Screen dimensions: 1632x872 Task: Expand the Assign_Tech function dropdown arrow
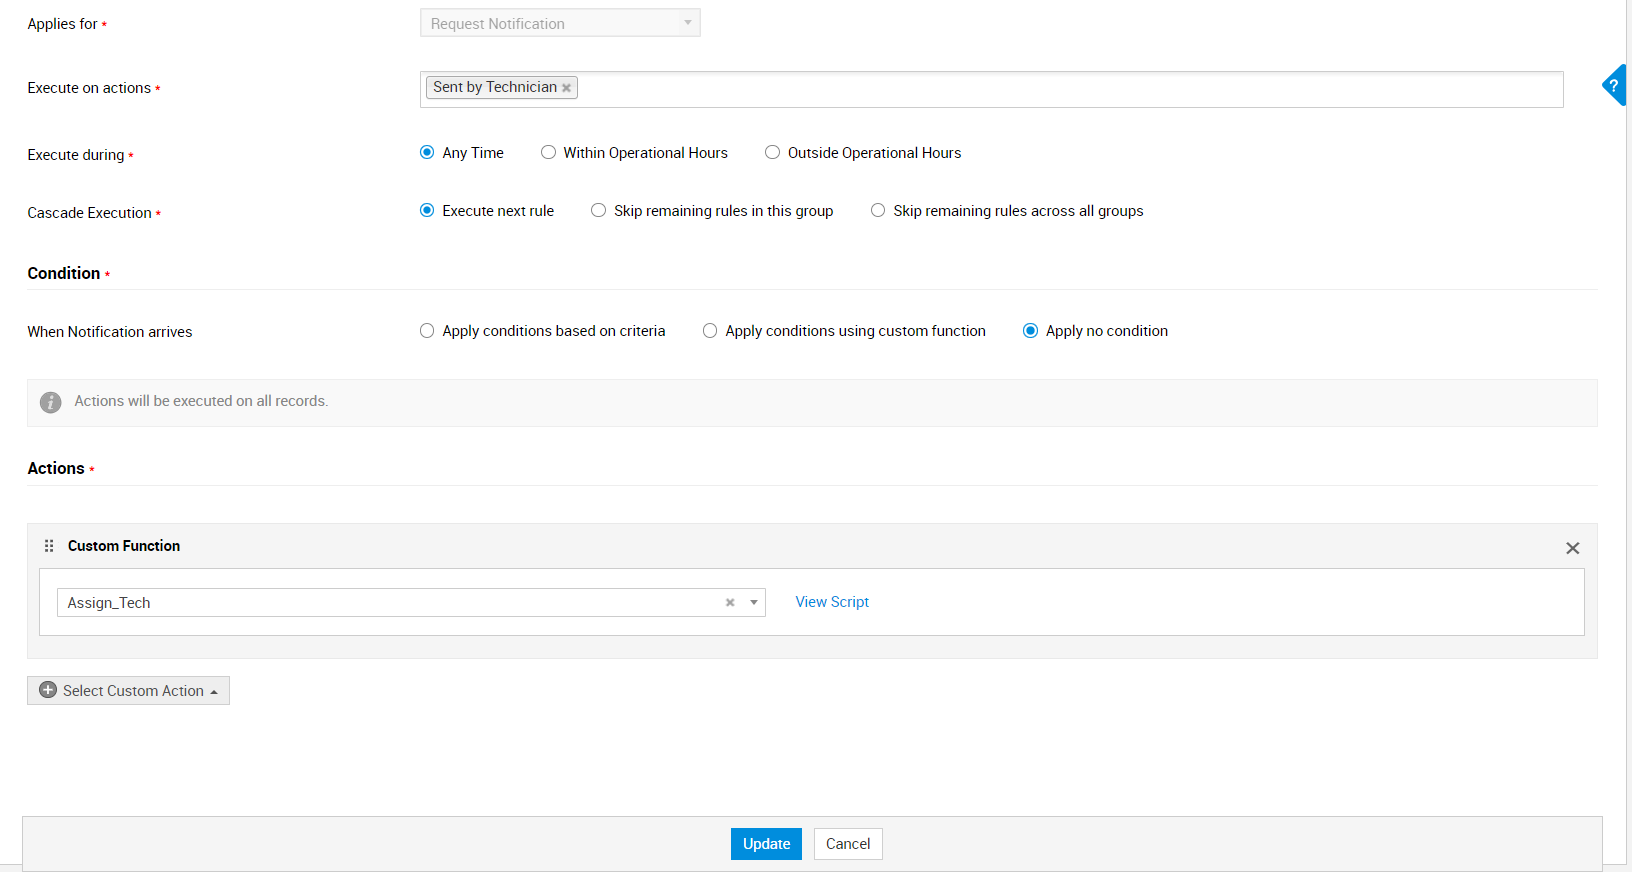coord(754,602)
